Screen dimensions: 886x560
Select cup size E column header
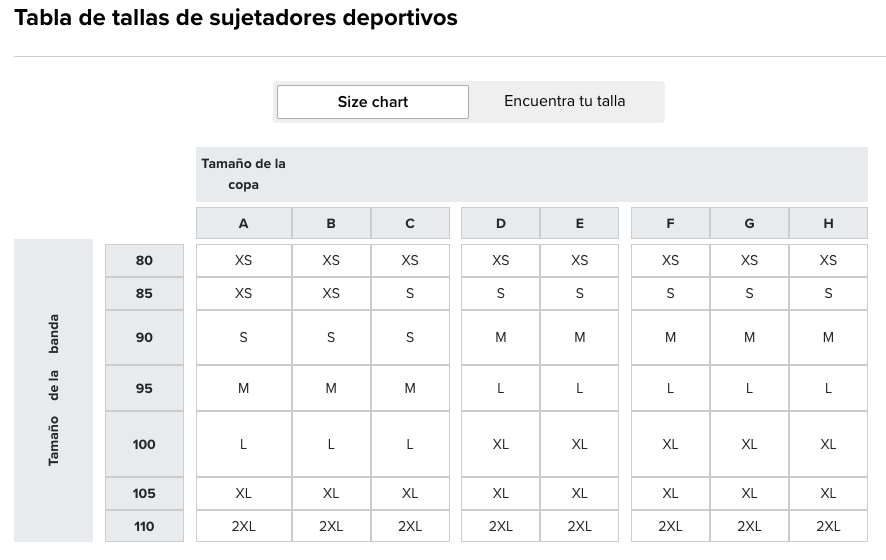(x=580, y=224)
